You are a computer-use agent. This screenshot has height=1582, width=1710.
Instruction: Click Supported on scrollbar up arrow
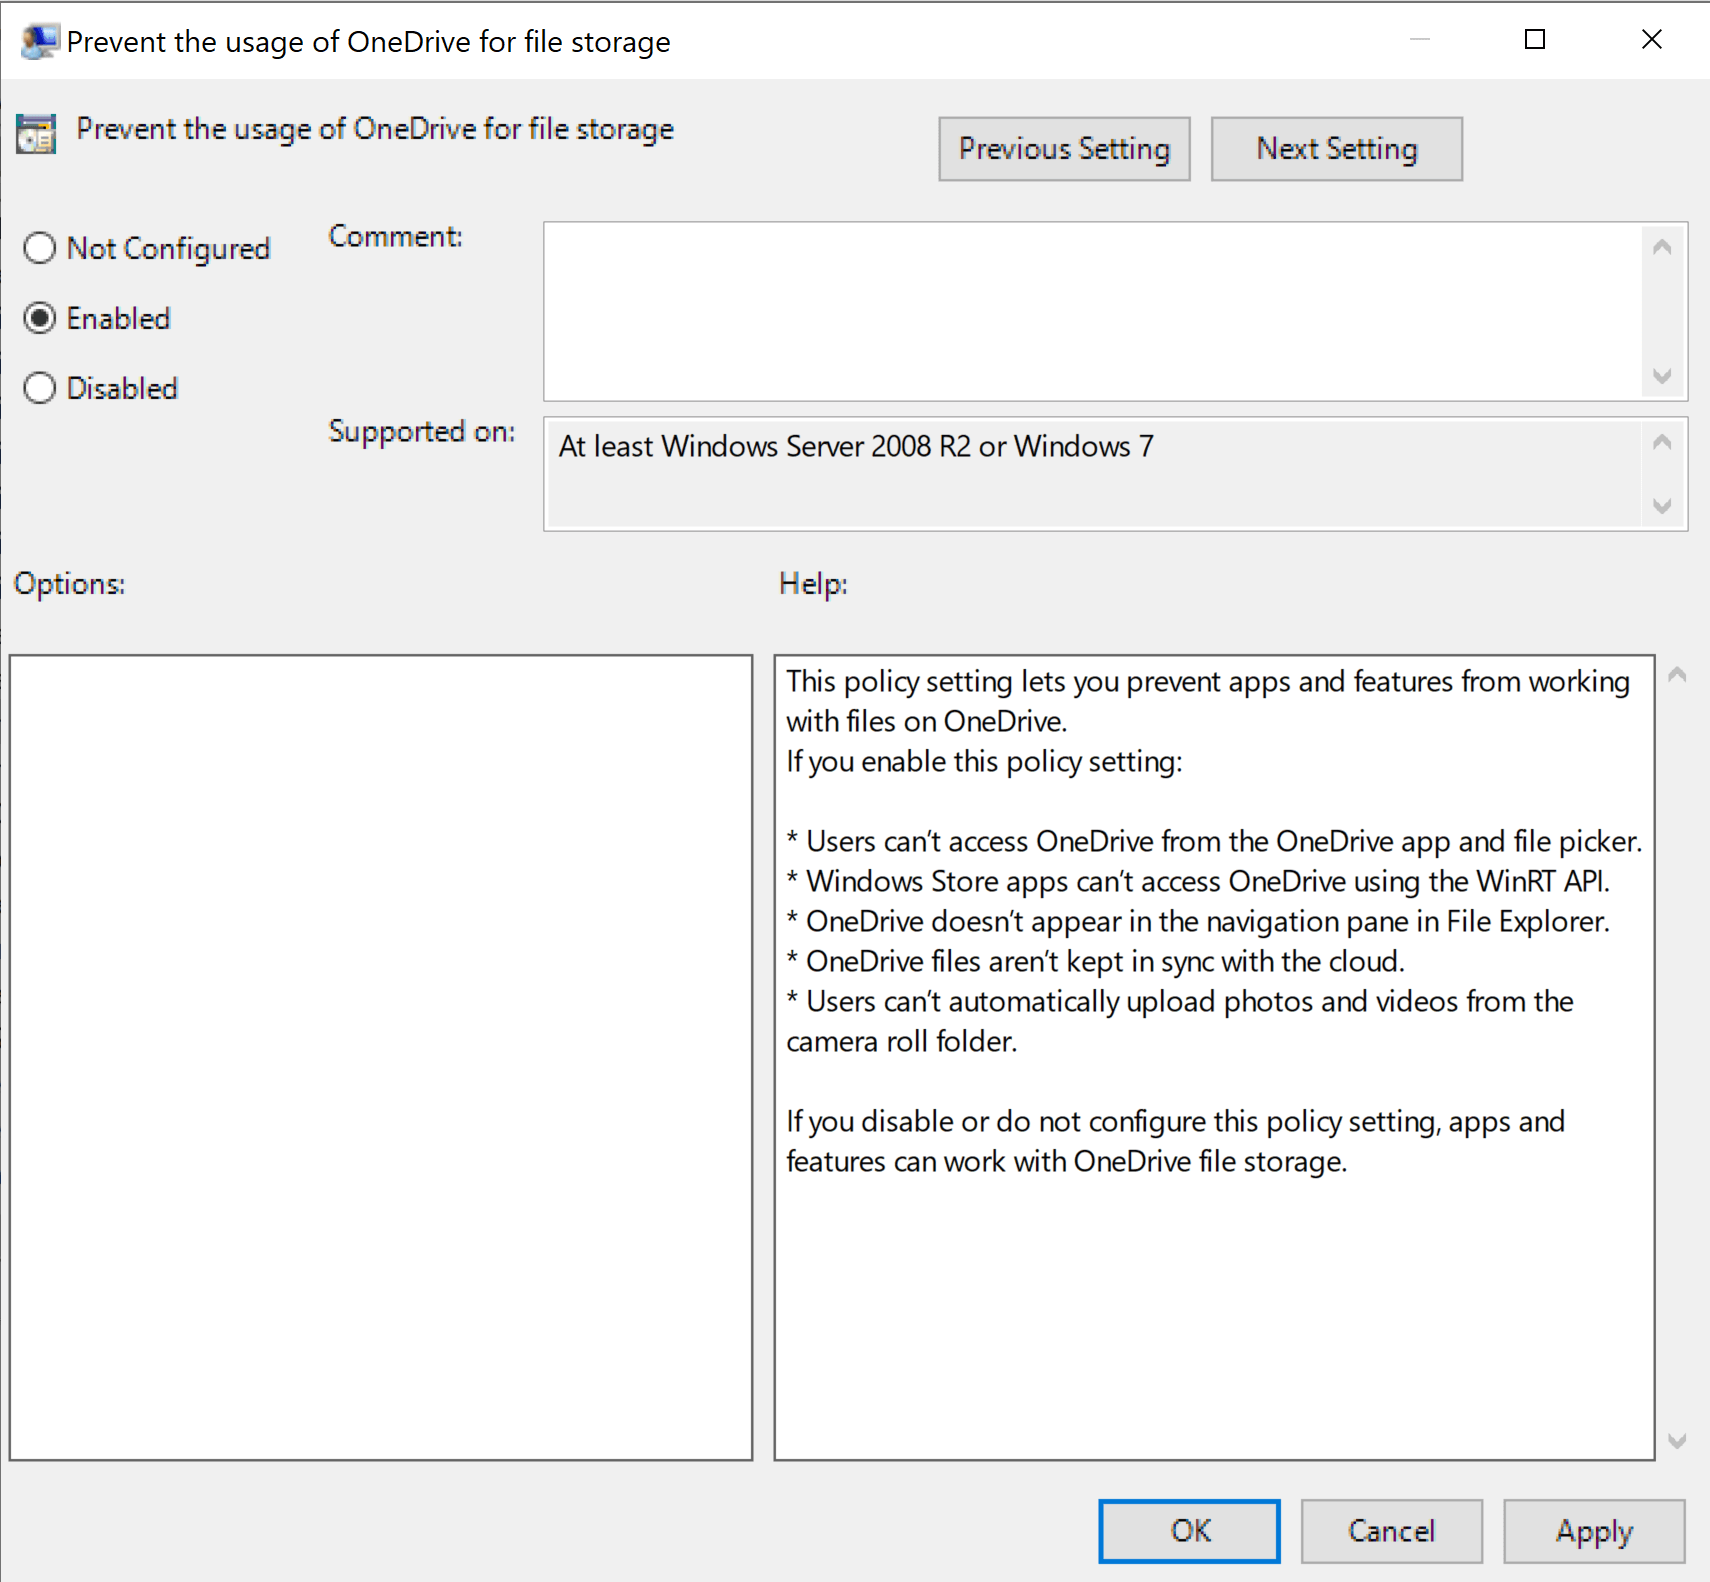pos(1662,442)
